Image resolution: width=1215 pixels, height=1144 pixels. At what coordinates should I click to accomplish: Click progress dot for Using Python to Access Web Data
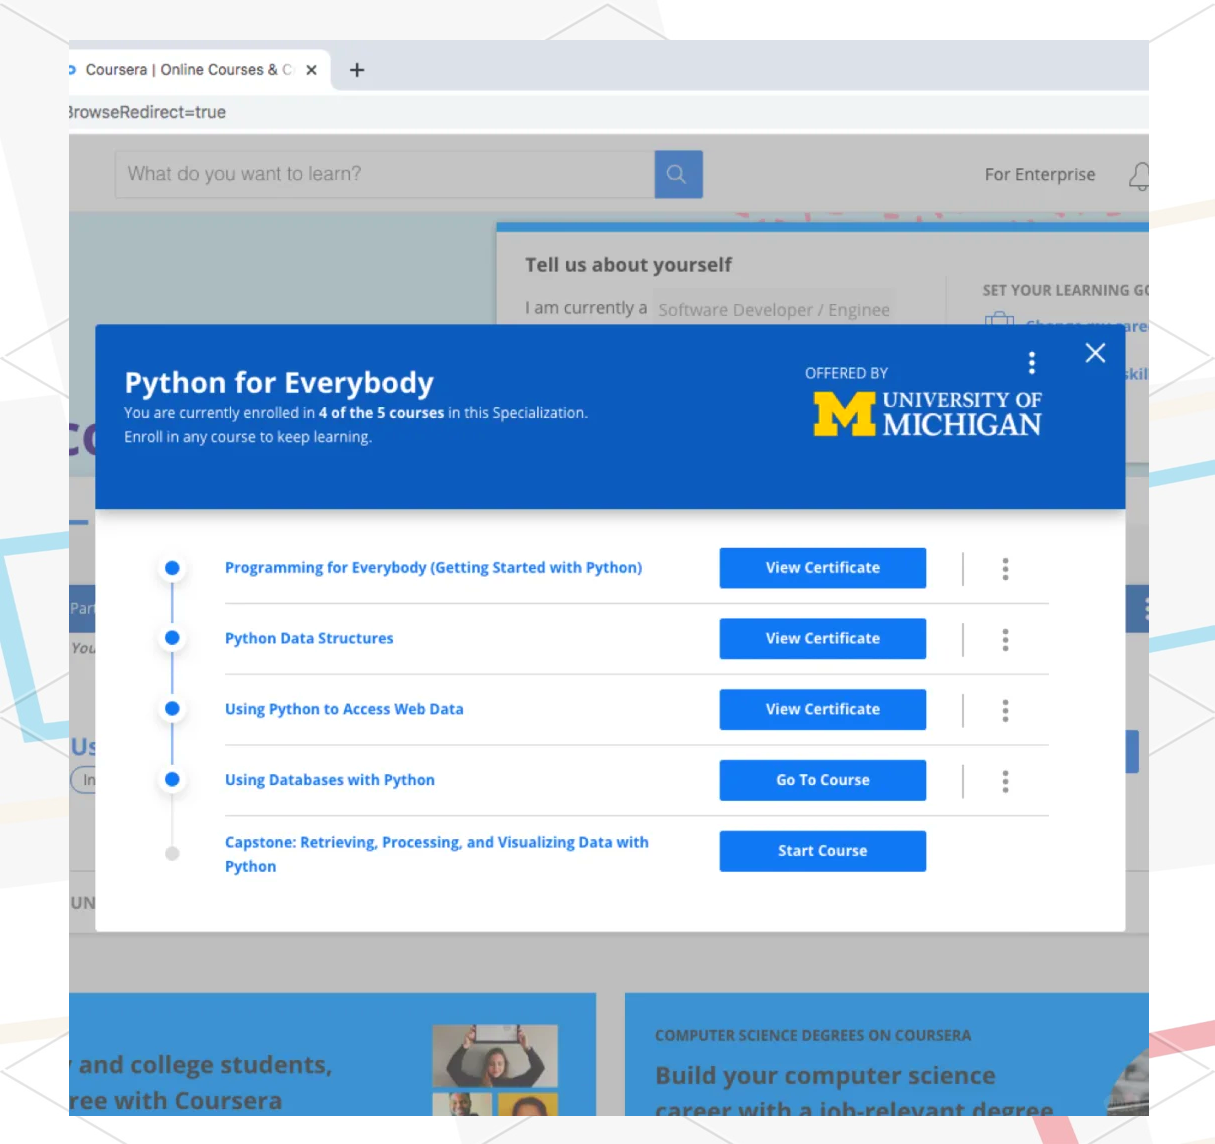tap(172, 709)
